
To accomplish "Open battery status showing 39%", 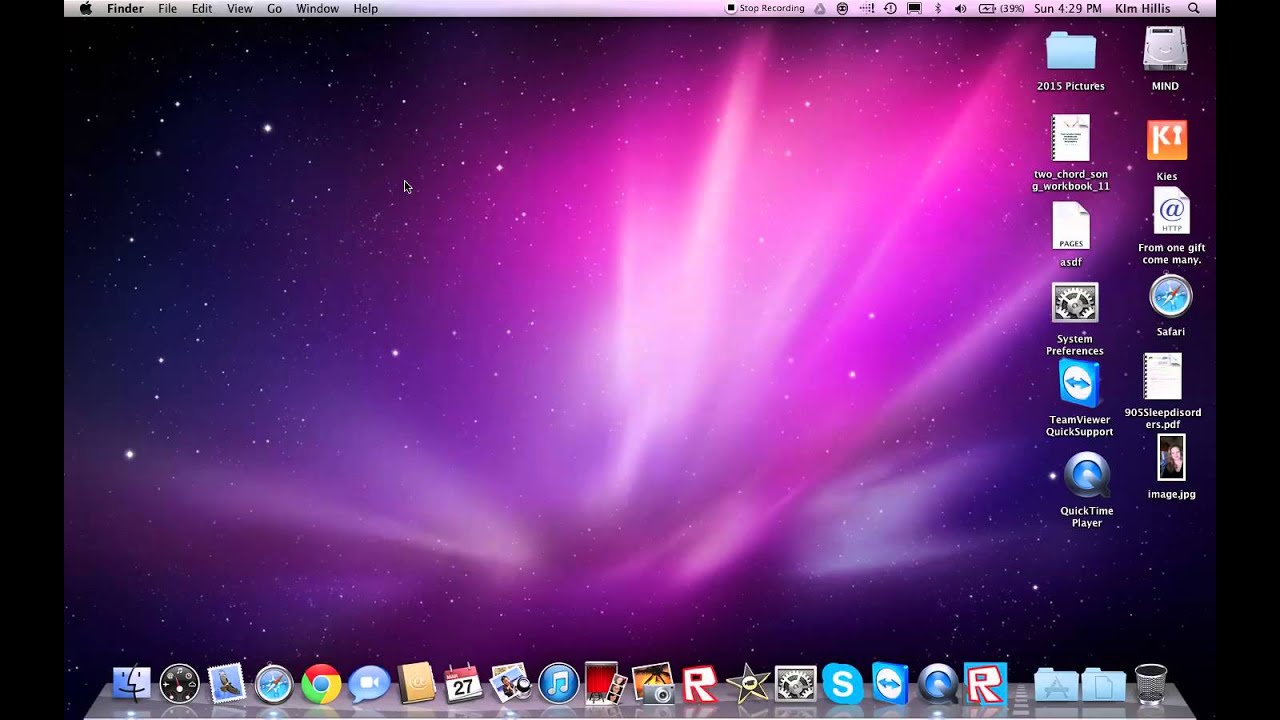I will click(1000, 8).
